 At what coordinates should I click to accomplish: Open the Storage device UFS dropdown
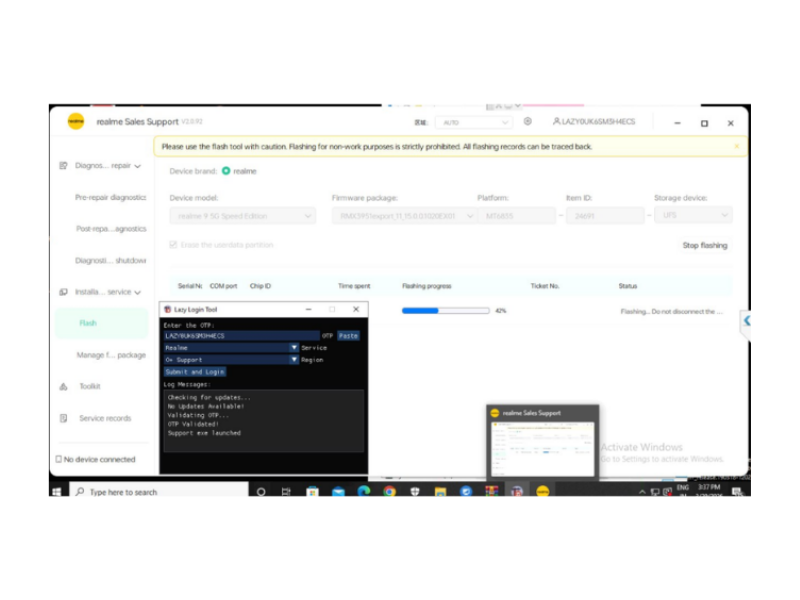click(x=693, y=215)
